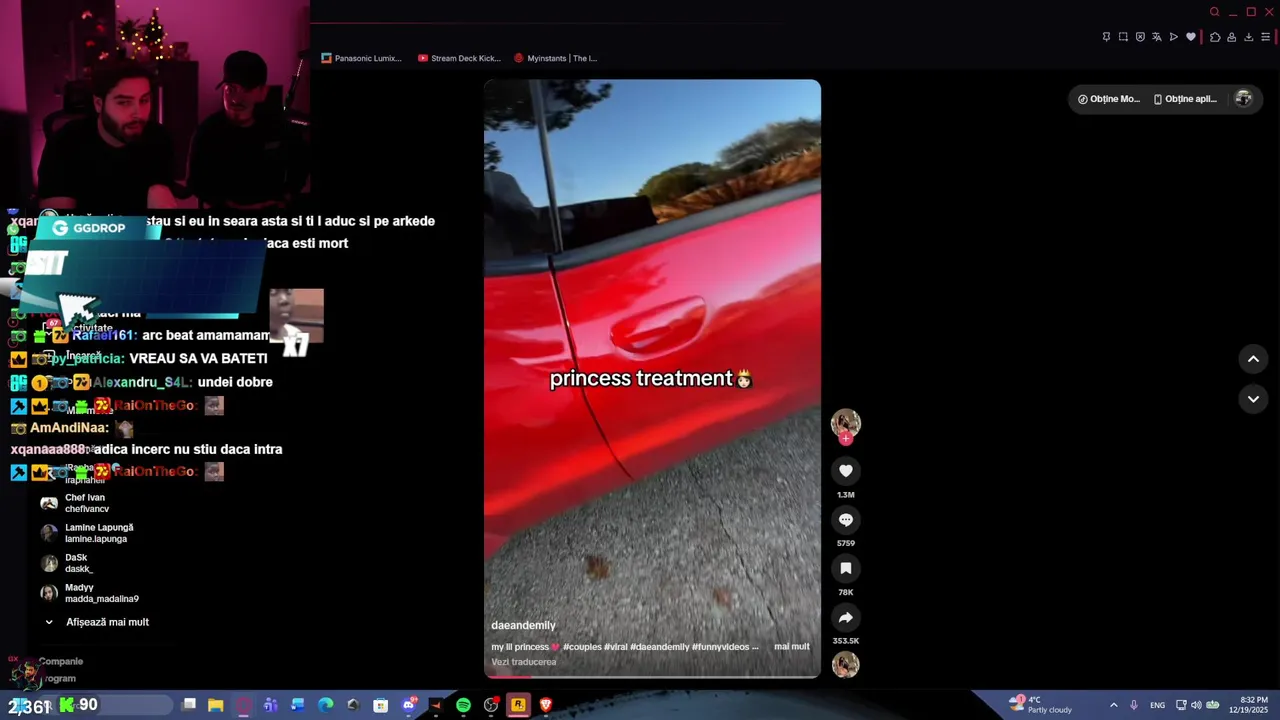Open the snapshot capture icon in toolbar
1280x720 pixels.
(1123, 37)
